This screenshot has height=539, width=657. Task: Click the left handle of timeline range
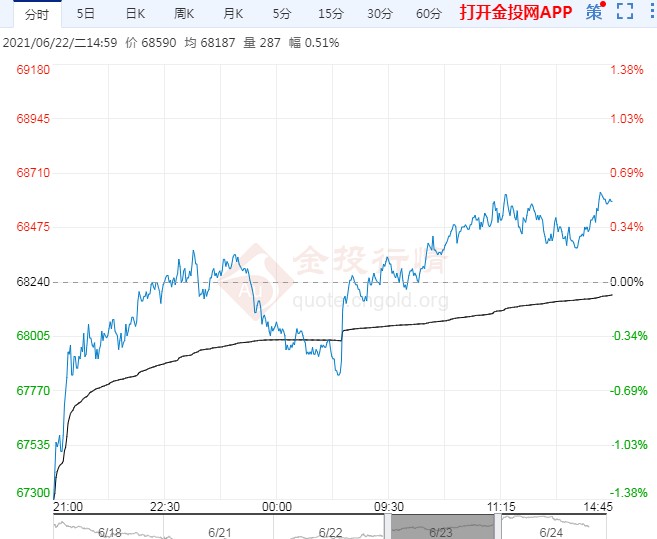tap(388, 527)
